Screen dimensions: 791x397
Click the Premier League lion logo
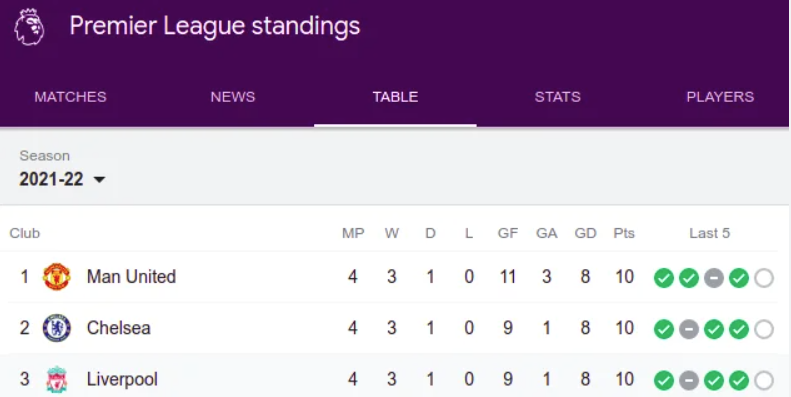(x=29, y=27)
